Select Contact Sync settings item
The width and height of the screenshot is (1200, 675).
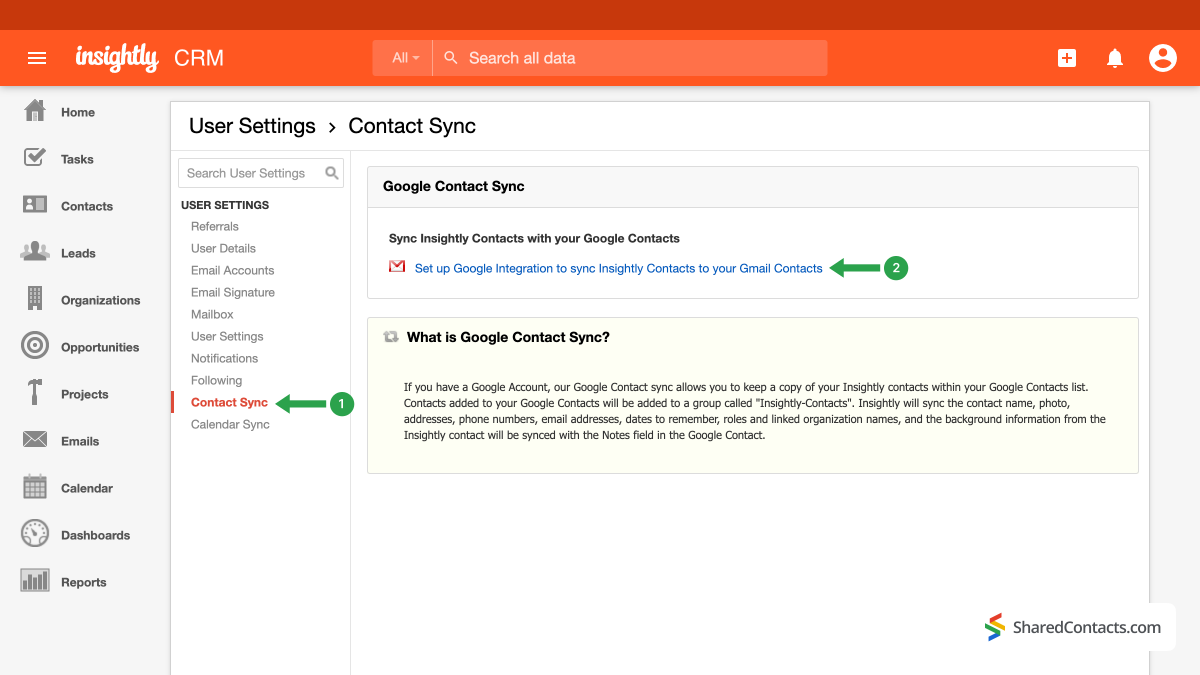point(229,403)
